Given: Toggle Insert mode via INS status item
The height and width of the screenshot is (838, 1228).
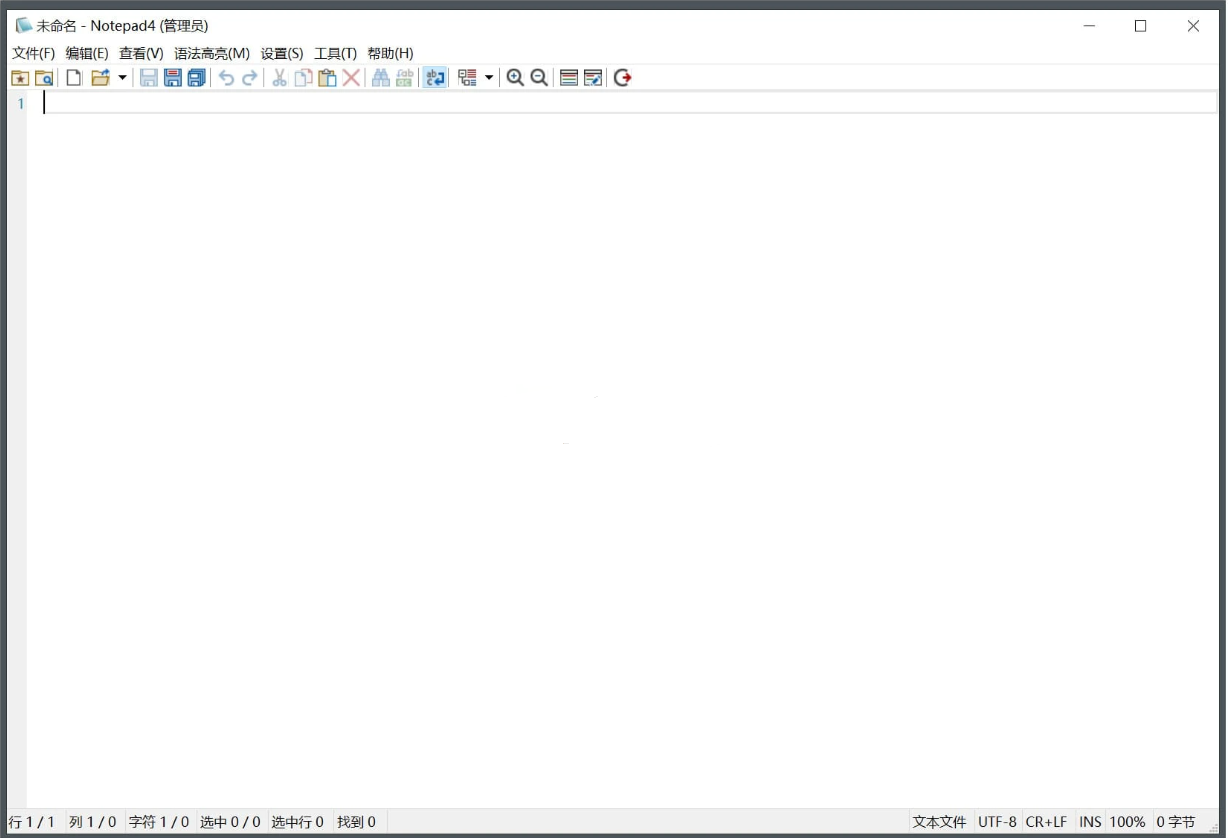Looking at the screenshot, I should (x=1089, y=821).
